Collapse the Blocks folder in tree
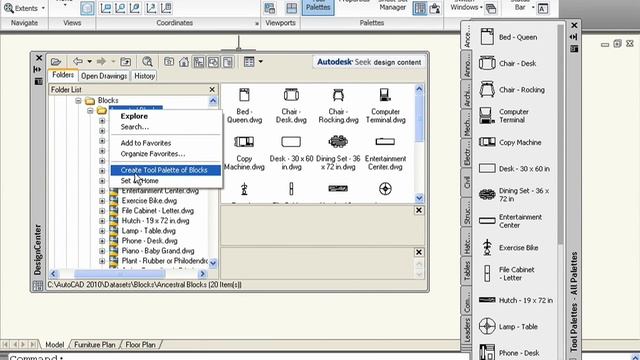The width and height of the screenshot is (640, 360). tap(78, 100)
